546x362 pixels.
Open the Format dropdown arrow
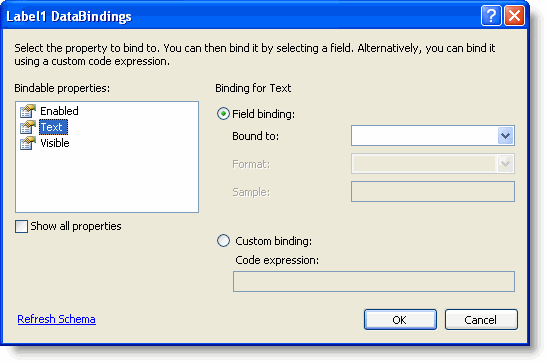505,164
